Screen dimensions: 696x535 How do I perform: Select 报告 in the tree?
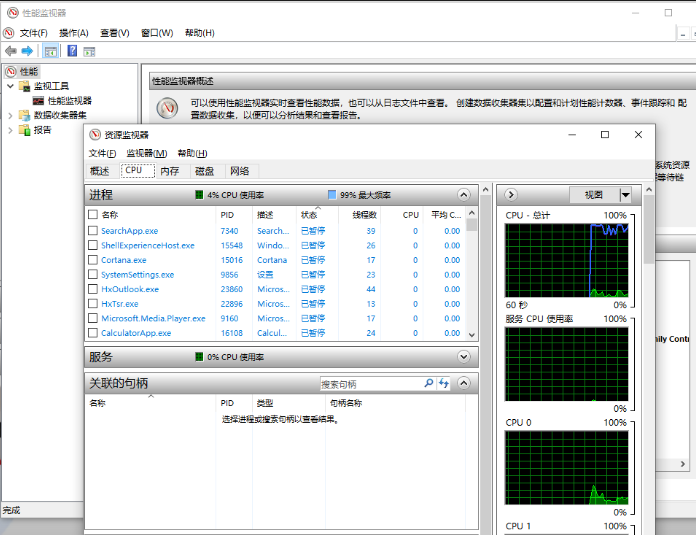[x=43, y=130]
